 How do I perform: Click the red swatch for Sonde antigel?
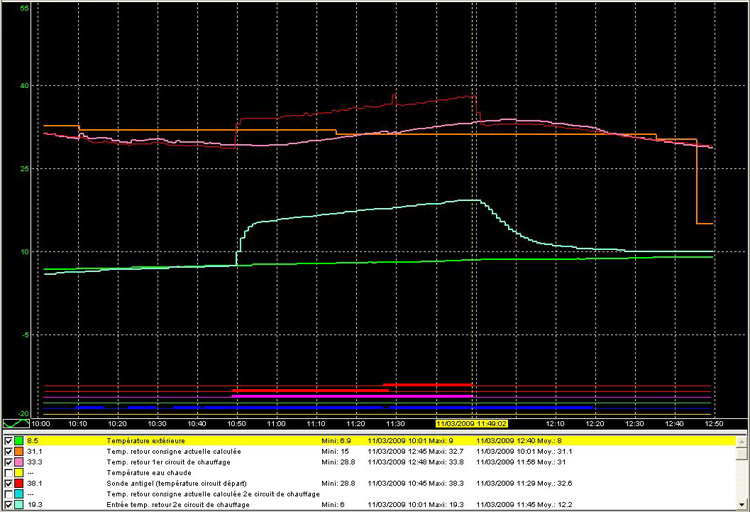[x=20, y=483]
